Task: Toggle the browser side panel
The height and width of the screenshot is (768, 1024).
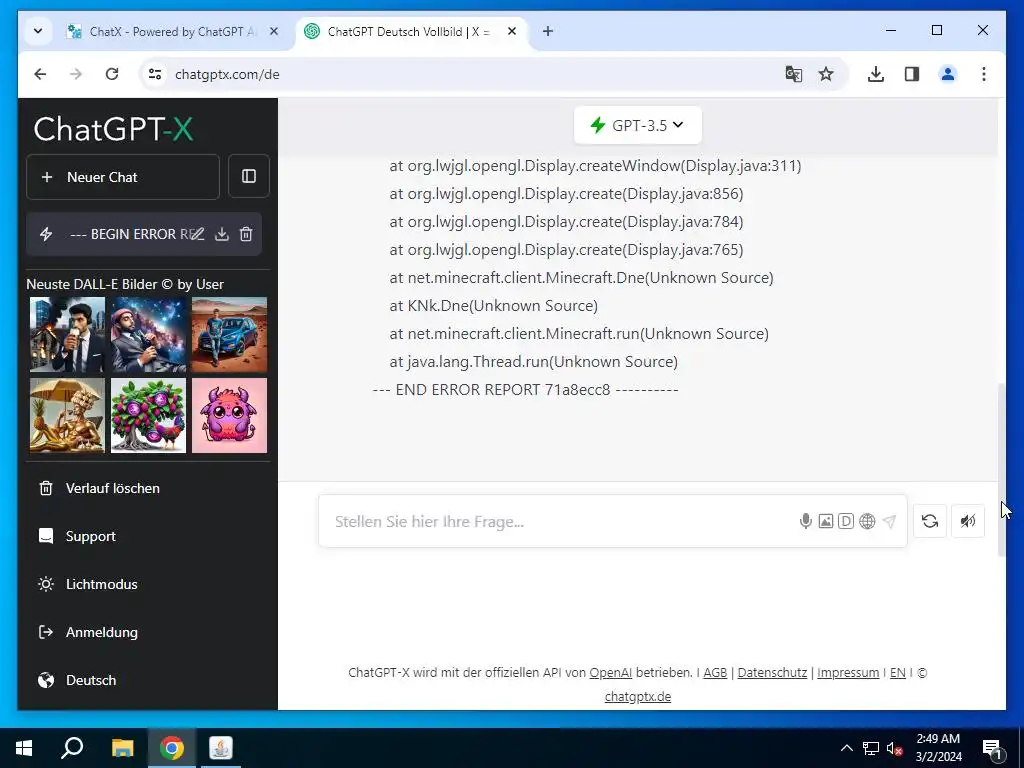Action: (912, 74)
